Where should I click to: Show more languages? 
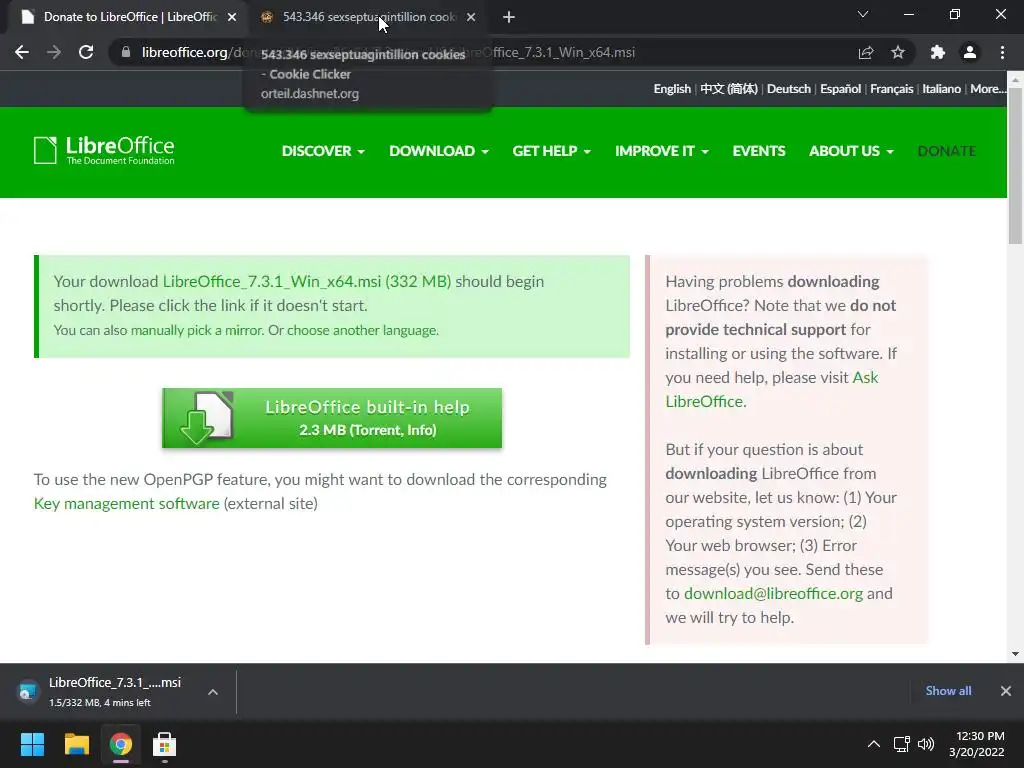click(x=987, y=89)
